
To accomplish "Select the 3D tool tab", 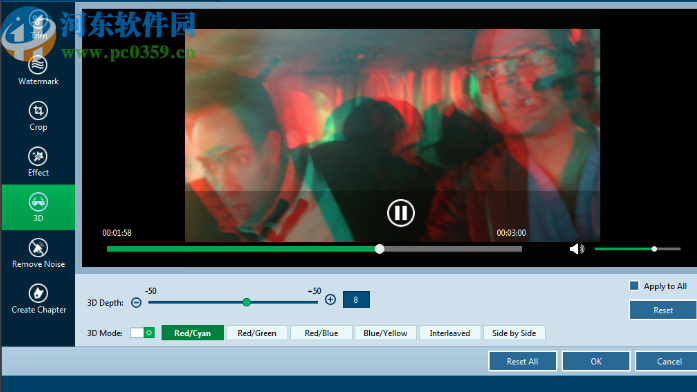I will [38, 207].
